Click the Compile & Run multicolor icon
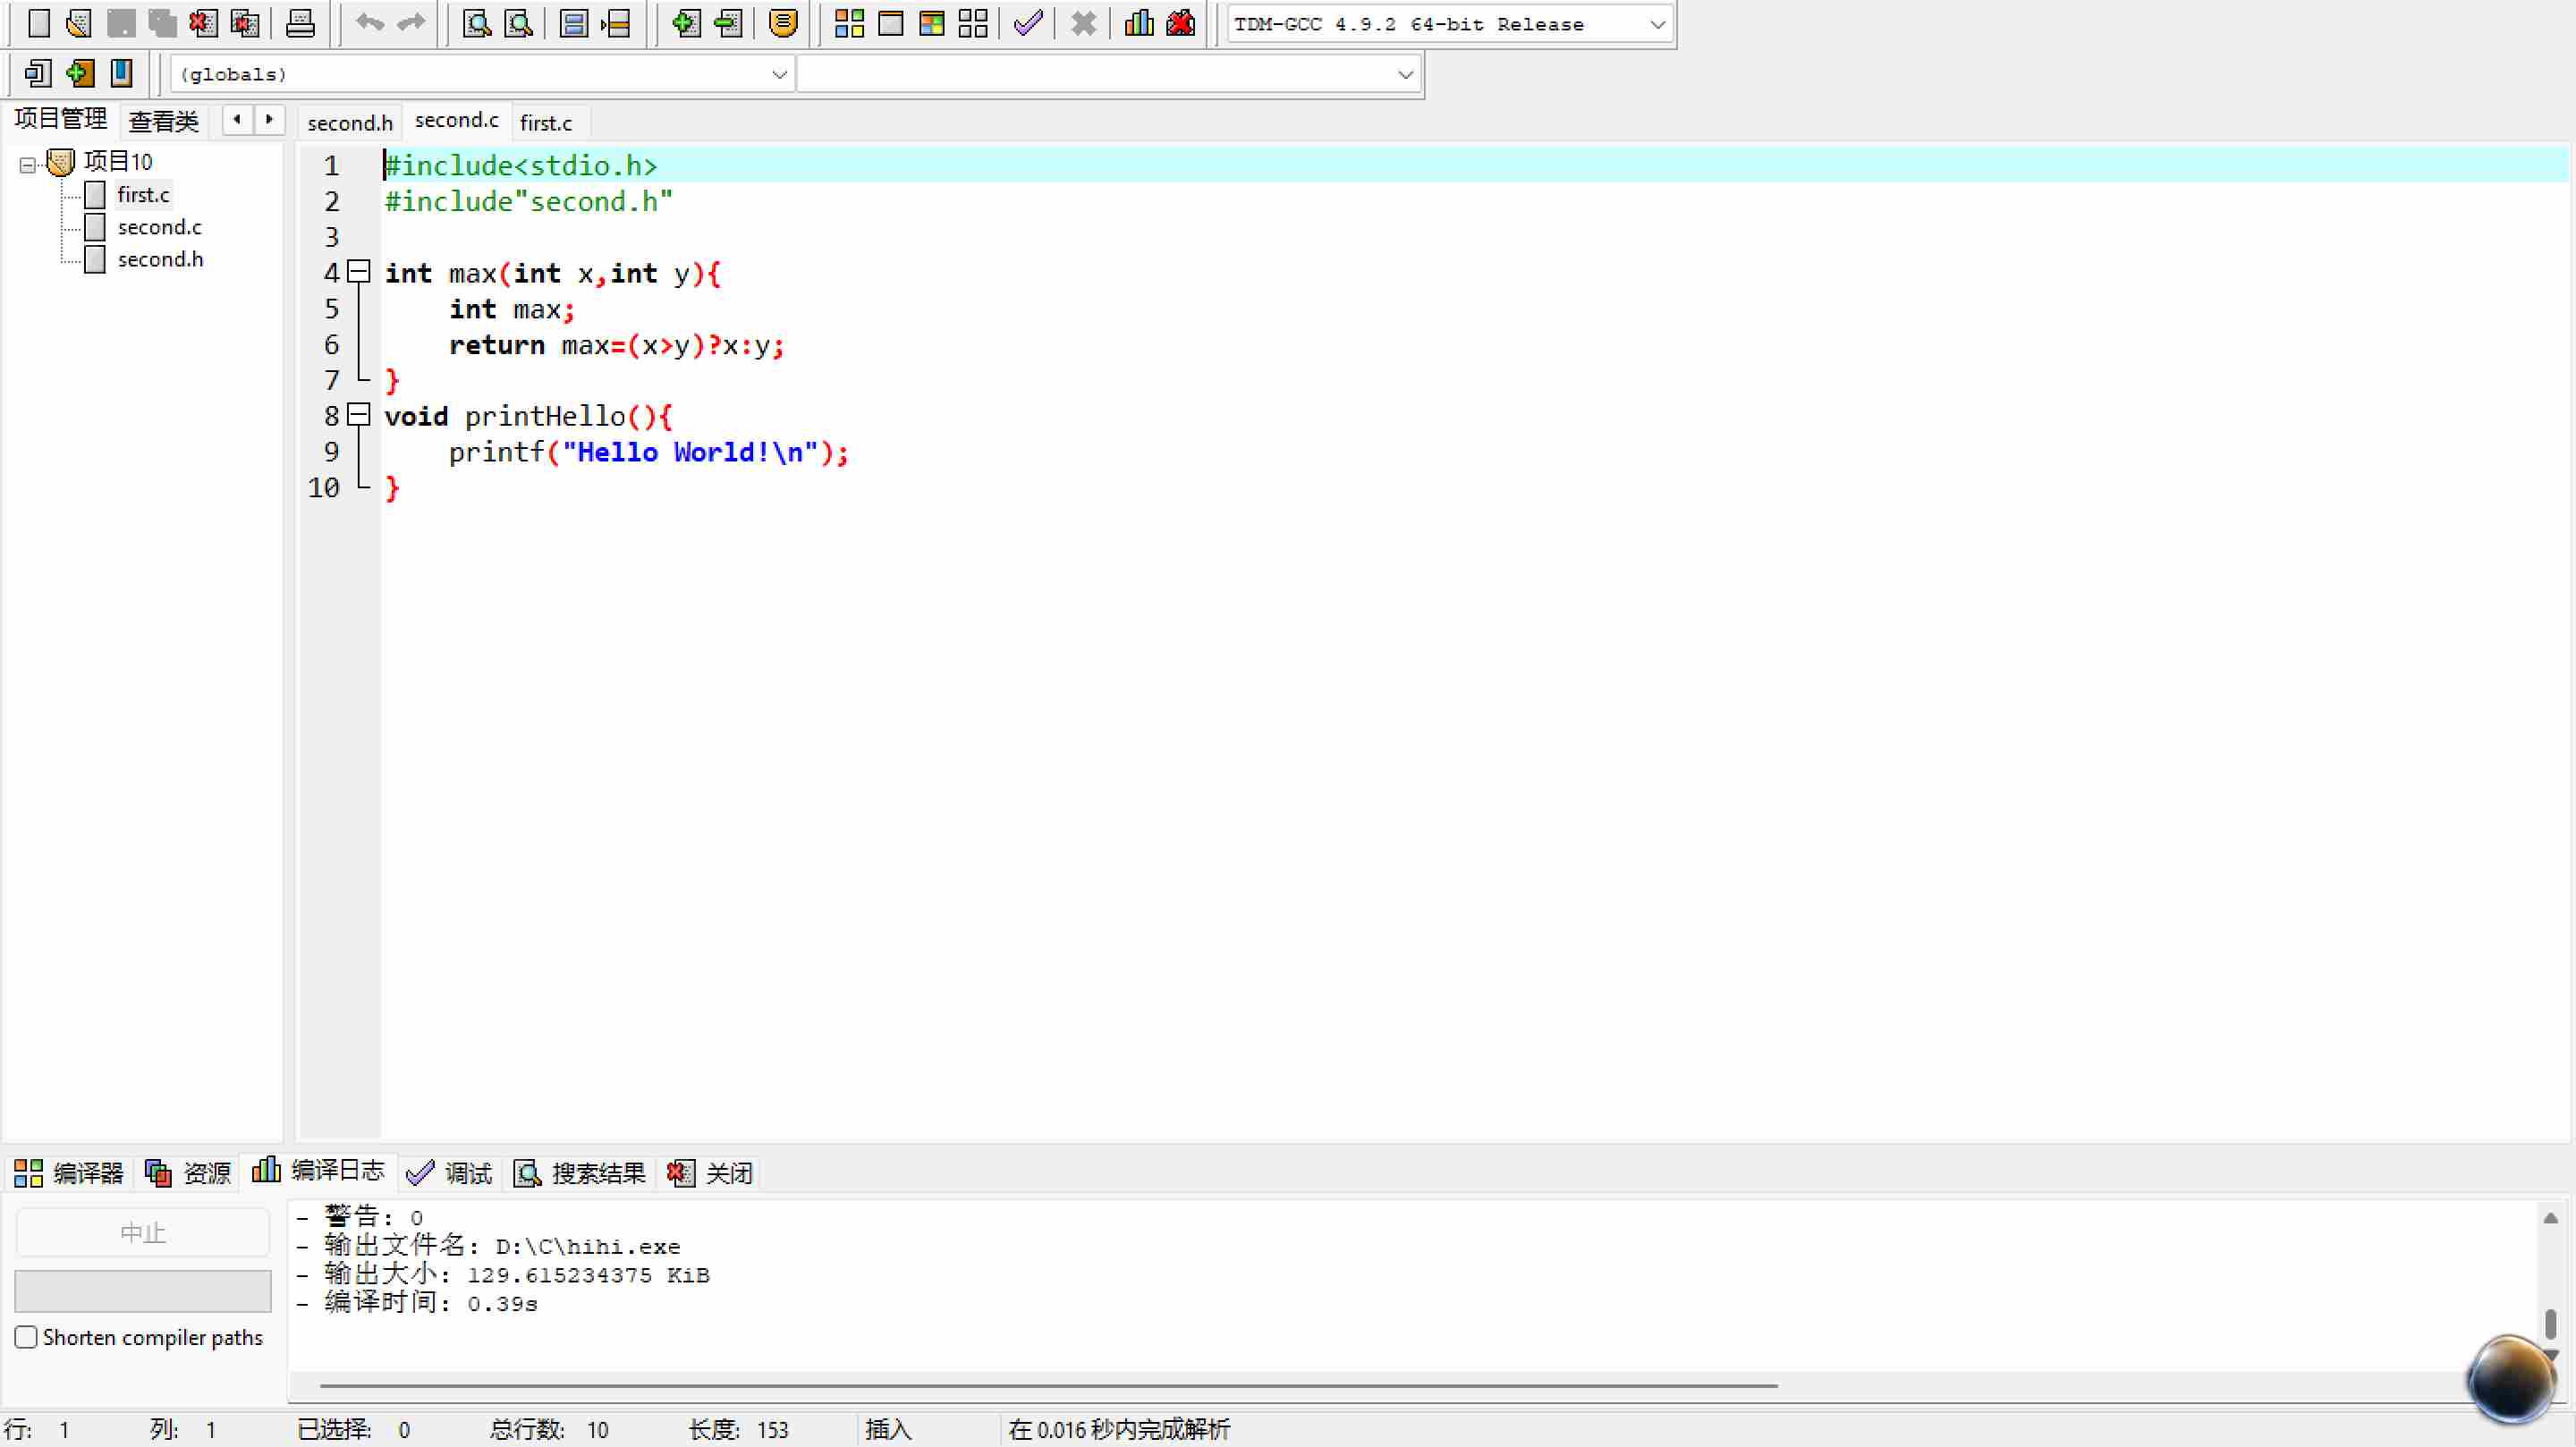Screen dimensions: 2576x1447 931,23
